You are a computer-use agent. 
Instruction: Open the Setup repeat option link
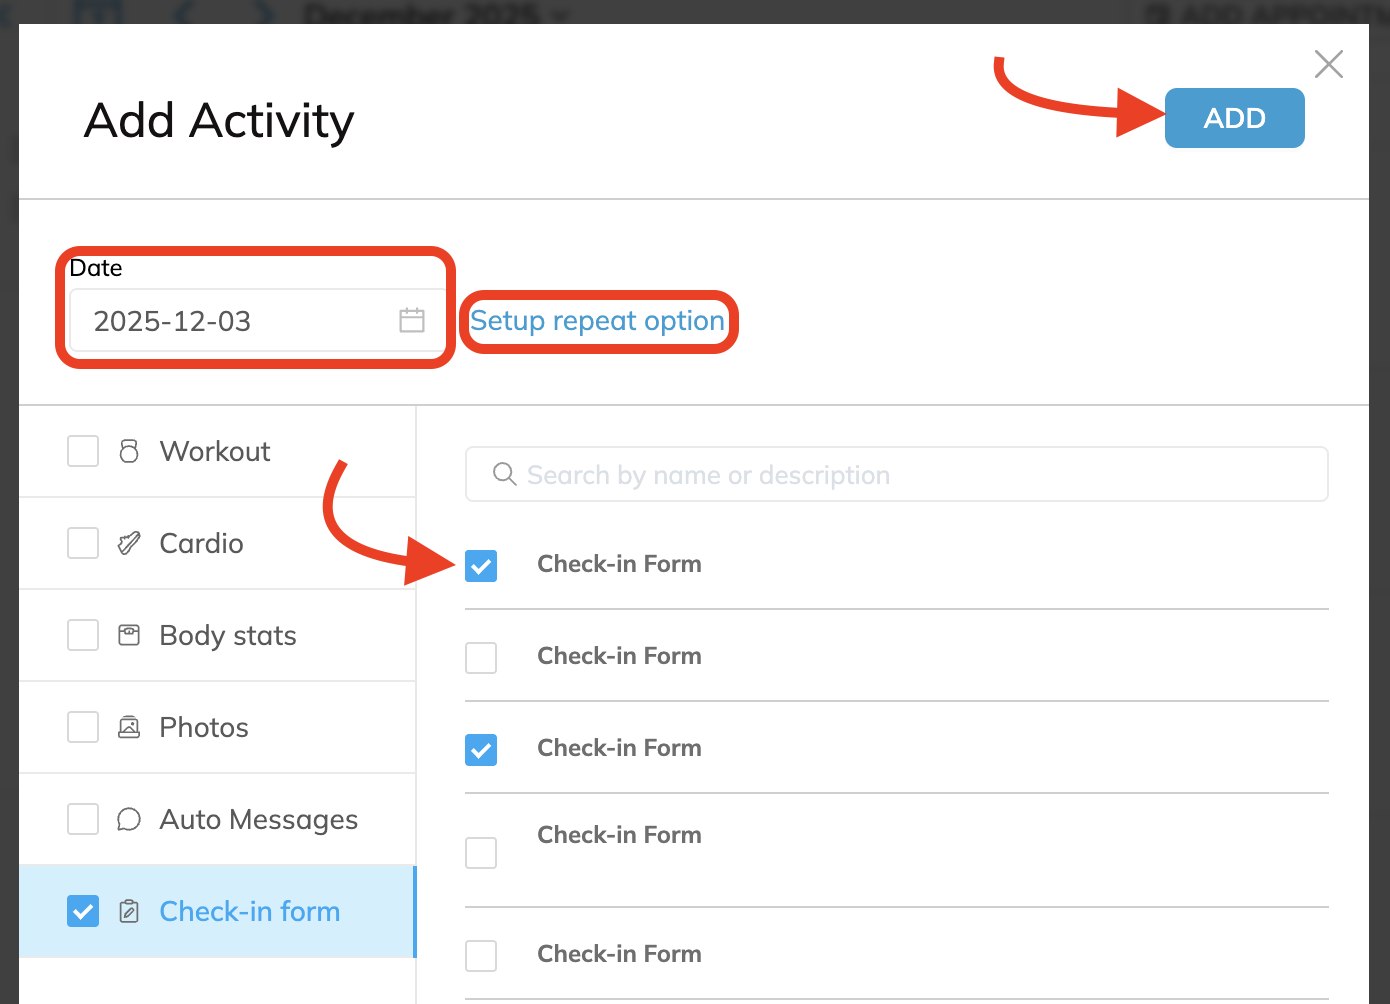coord(597,321)
